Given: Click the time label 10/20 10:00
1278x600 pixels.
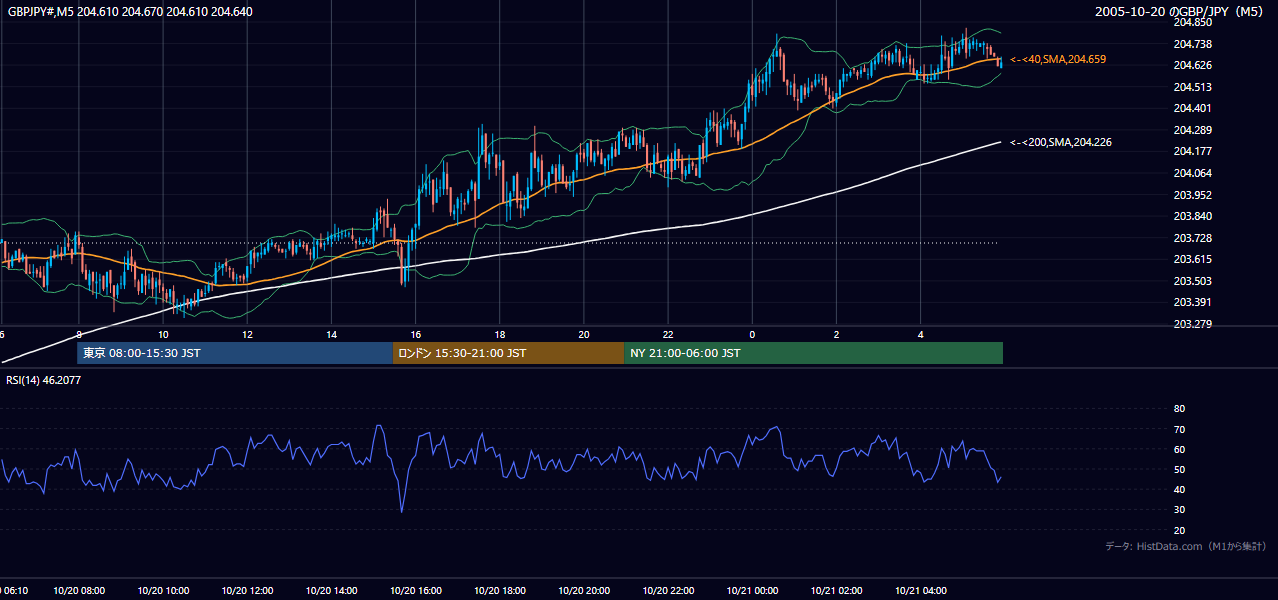Looking at the screenshot, I should pyautogui.click(x=162, y=591).
